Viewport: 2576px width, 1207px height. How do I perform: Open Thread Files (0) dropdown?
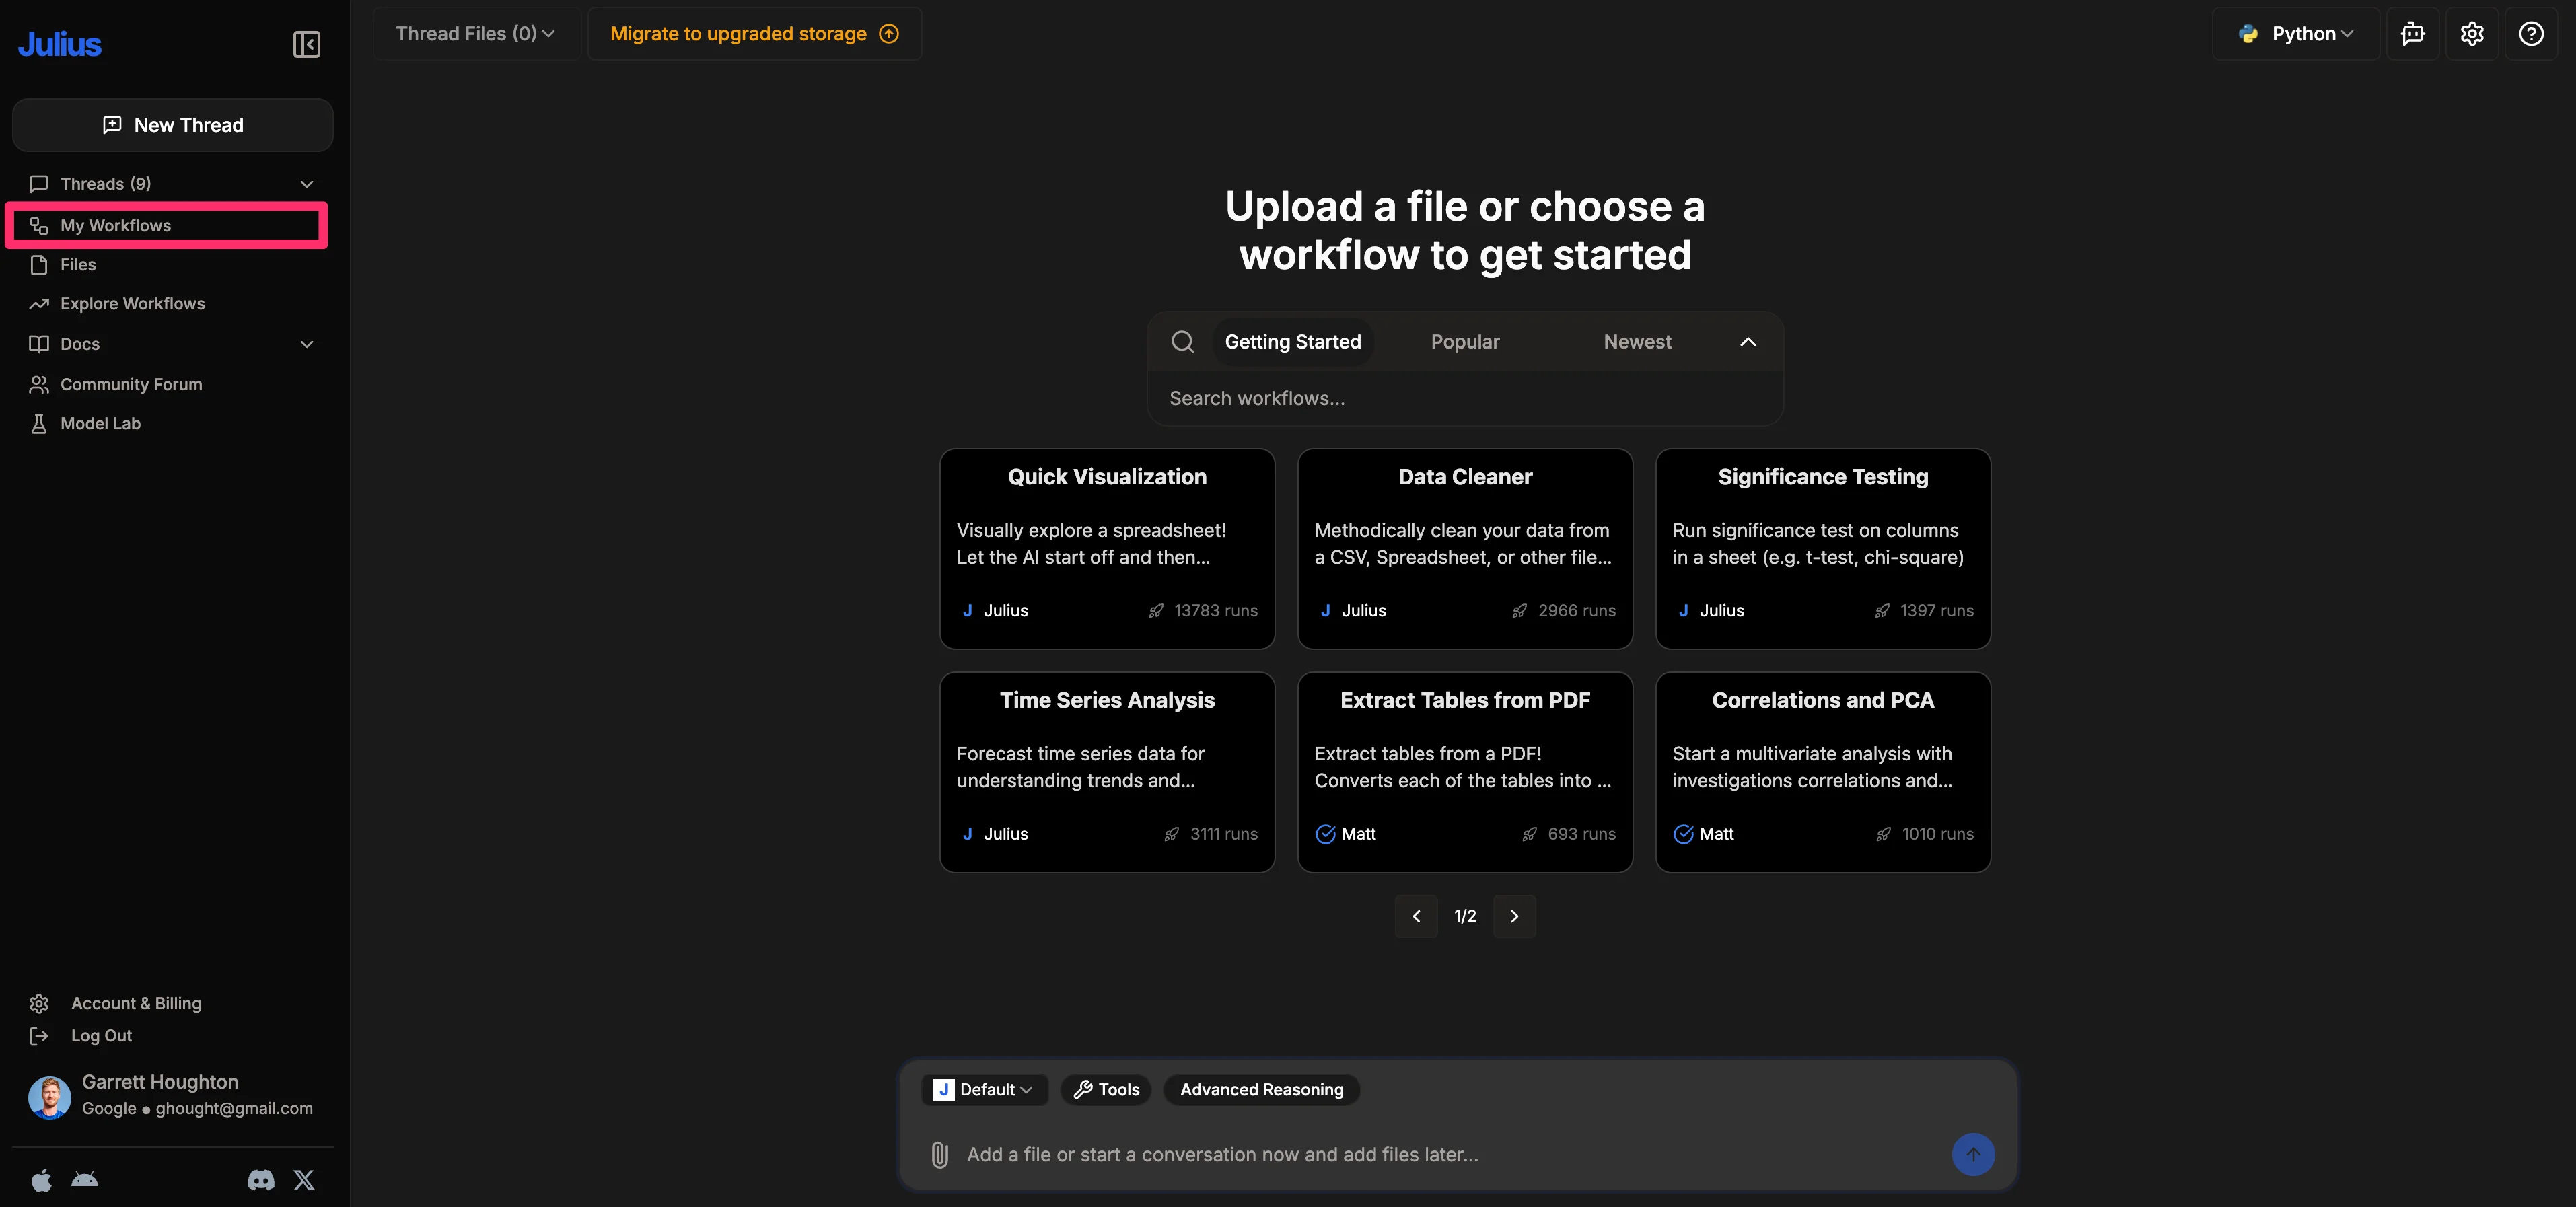[475, 34]
